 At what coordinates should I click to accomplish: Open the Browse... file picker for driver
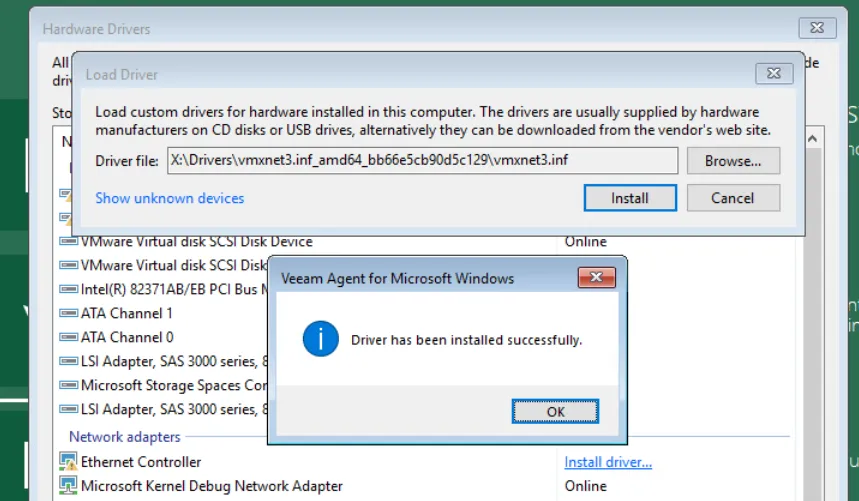[733, 161]
